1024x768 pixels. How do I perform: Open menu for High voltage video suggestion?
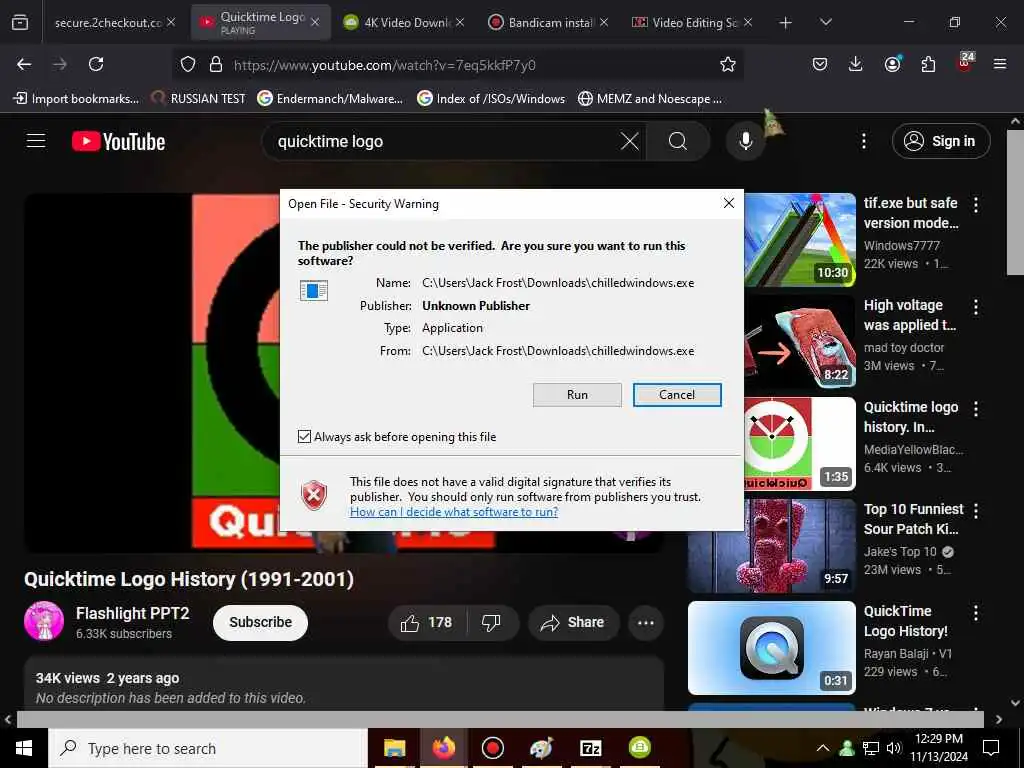(976, 307)
